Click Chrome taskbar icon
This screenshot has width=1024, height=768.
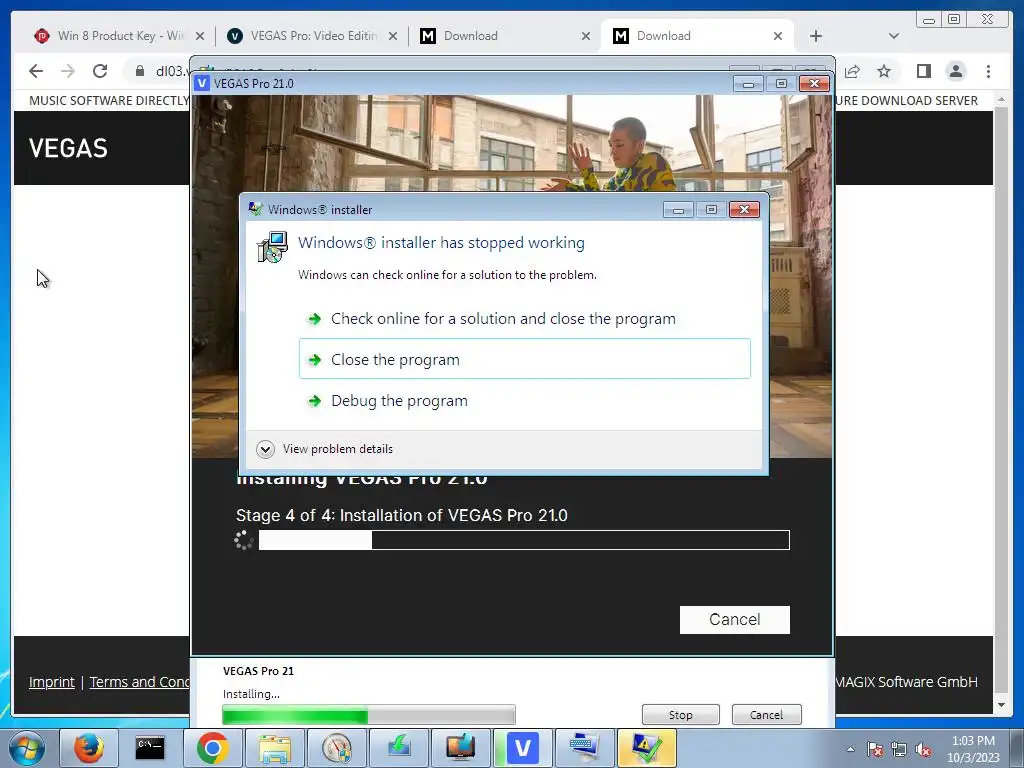pos(212,748)
